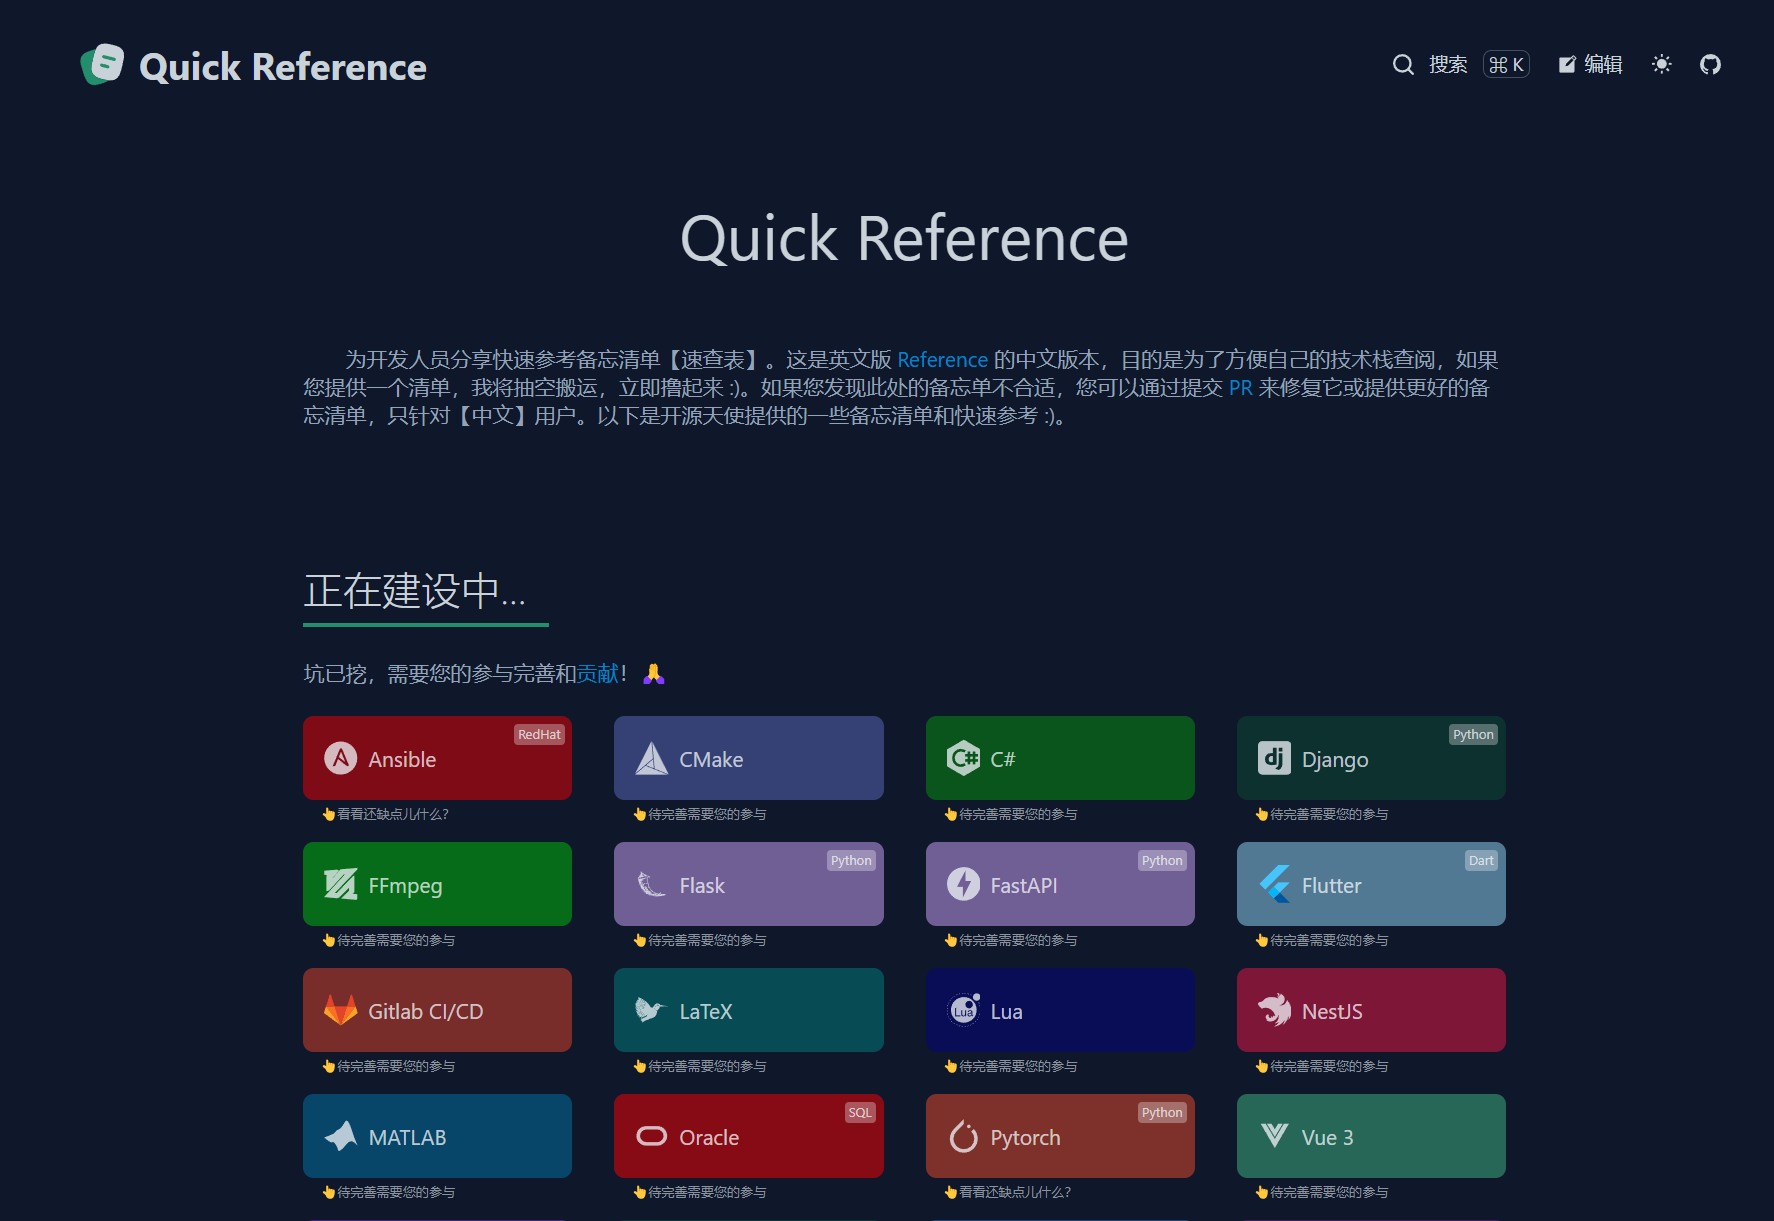
Task: Click the Pytorch flame icon
Action: [x=963, y=1136]
